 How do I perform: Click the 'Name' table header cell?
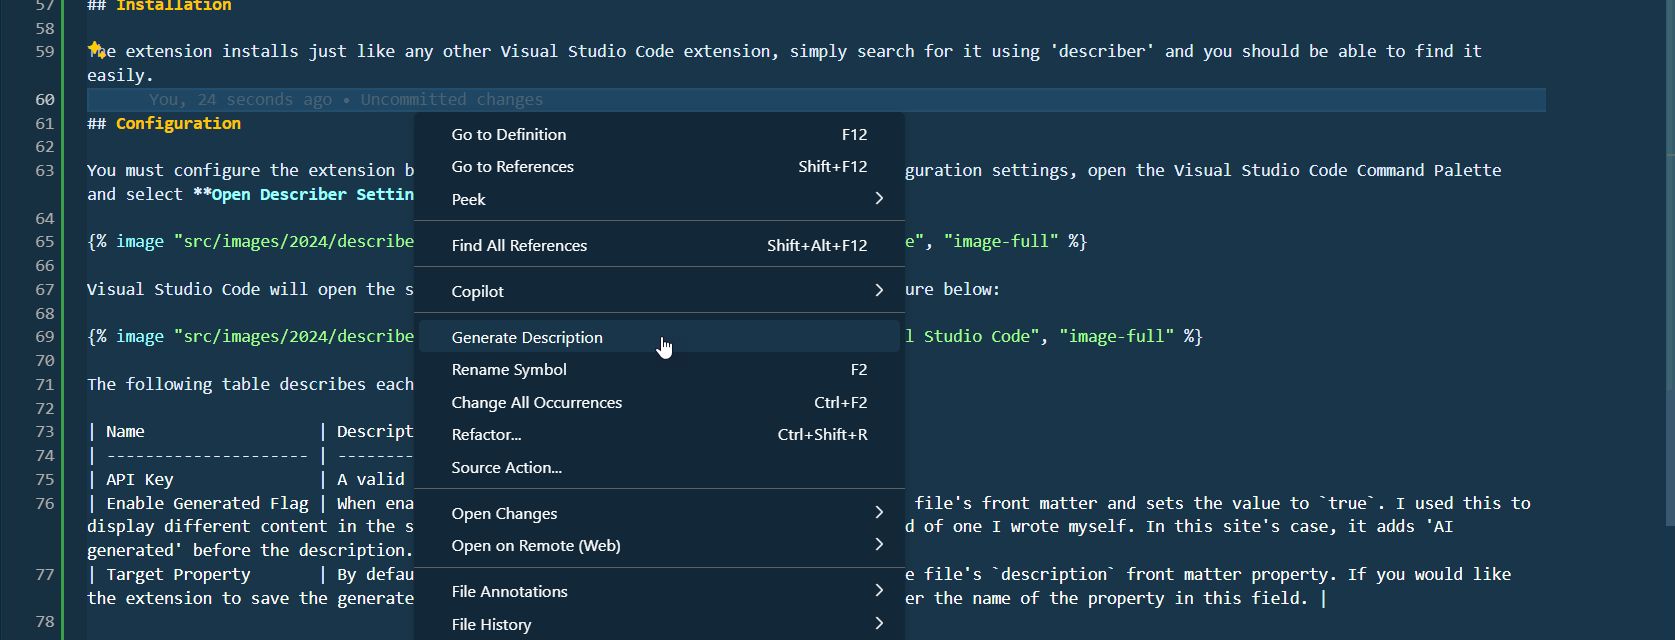pyautogui.click(x=125, y=431)
